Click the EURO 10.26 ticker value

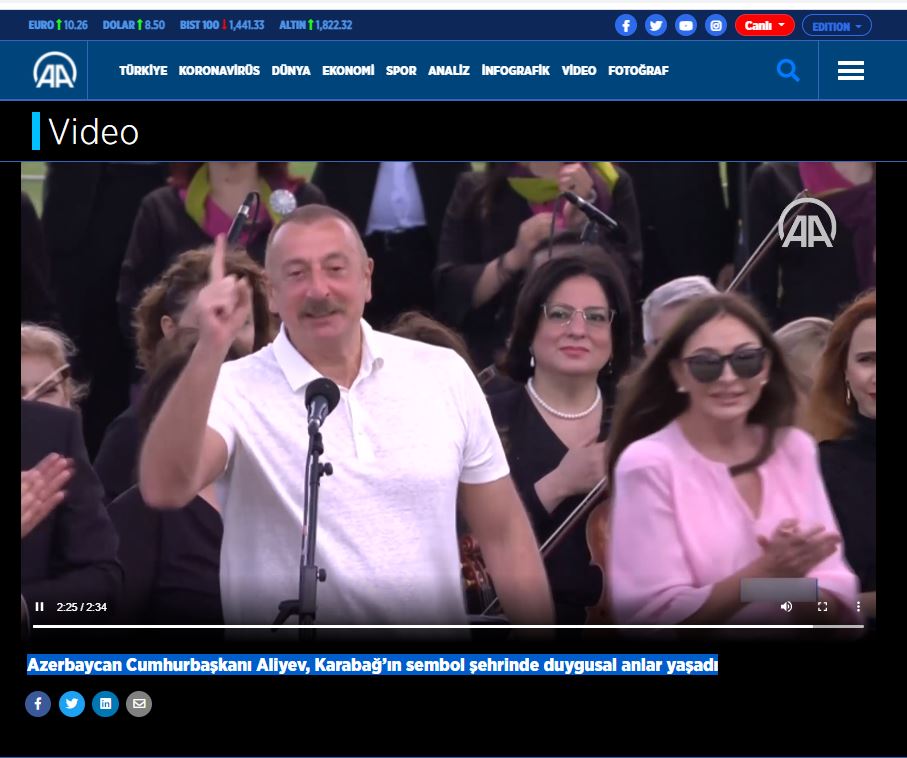pyautogui.click(x=58, y=25)
